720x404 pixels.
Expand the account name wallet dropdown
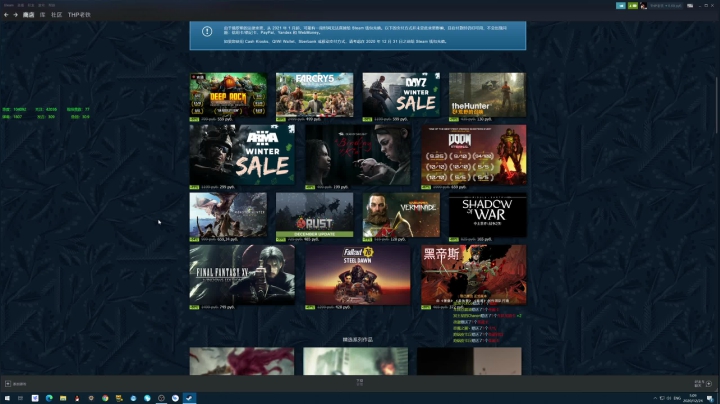[666, 6]
